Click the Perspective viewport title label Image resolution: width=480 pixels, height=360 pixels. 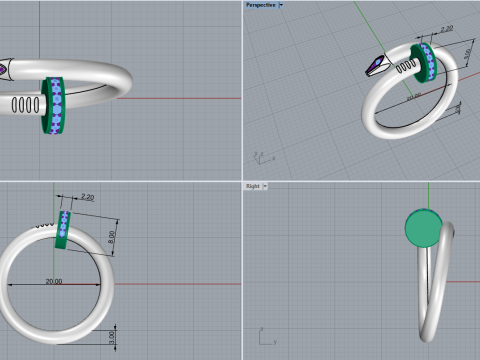(261, 5)
